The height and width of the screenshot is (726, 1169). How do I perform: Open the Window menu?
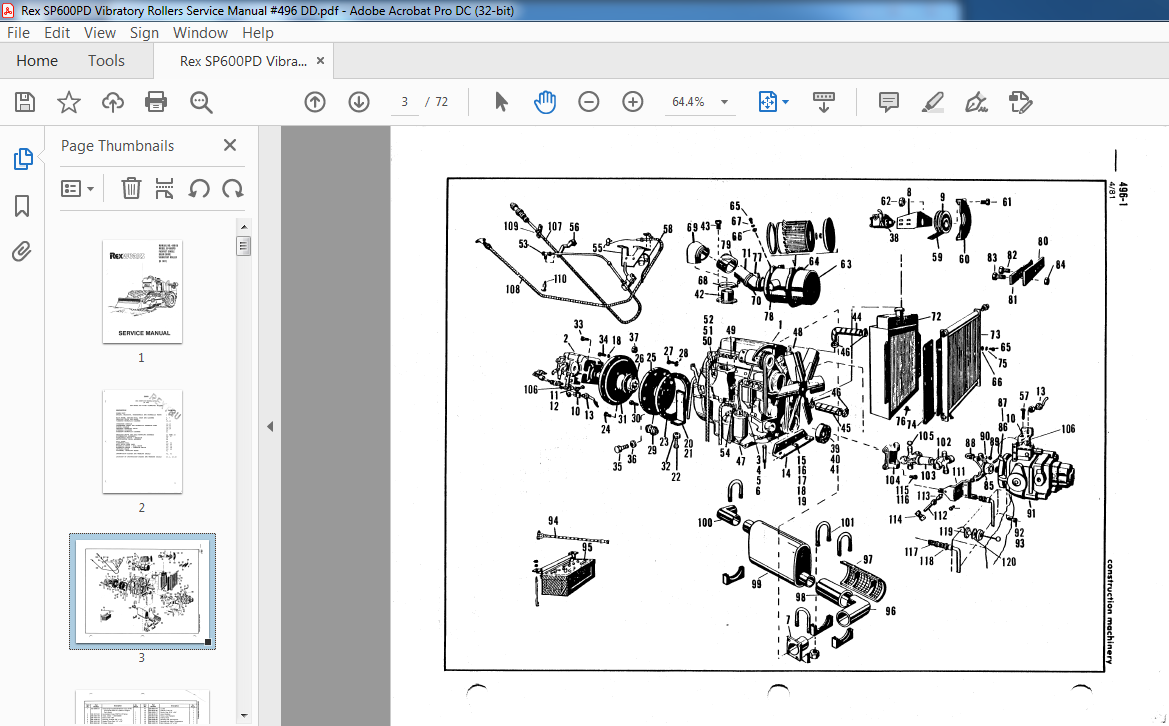(x=200, y=33)
